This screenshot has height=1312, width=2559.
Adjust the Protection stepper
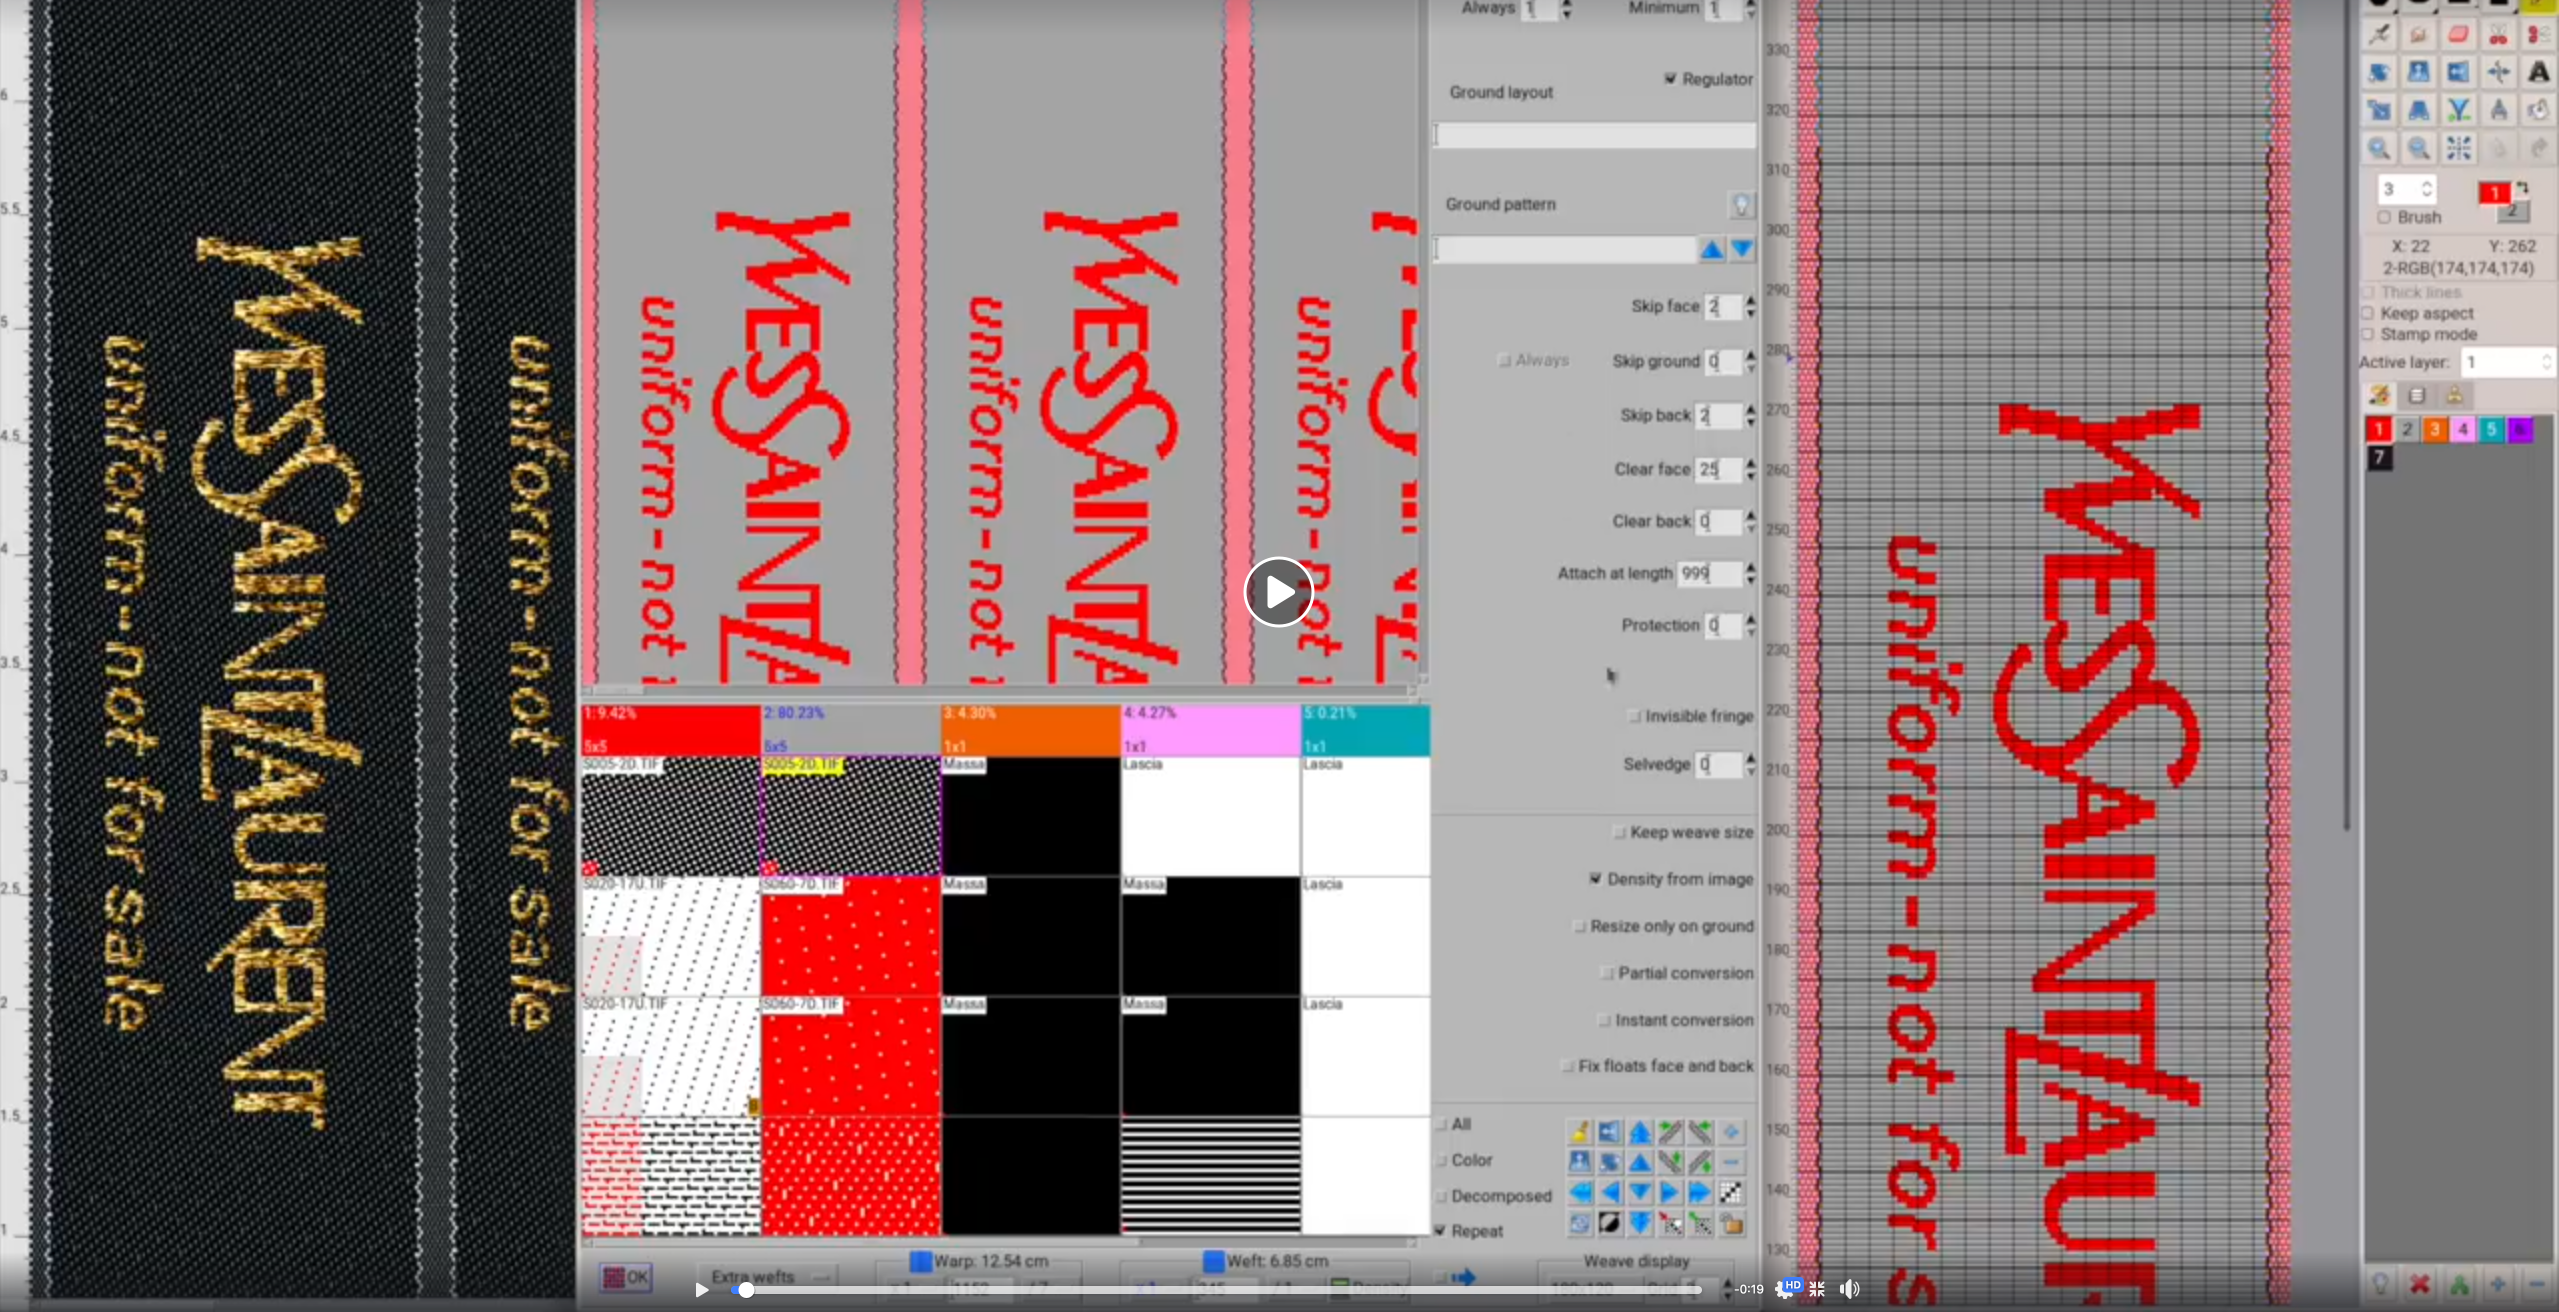pyautogui.click(x=1750, y=625)
